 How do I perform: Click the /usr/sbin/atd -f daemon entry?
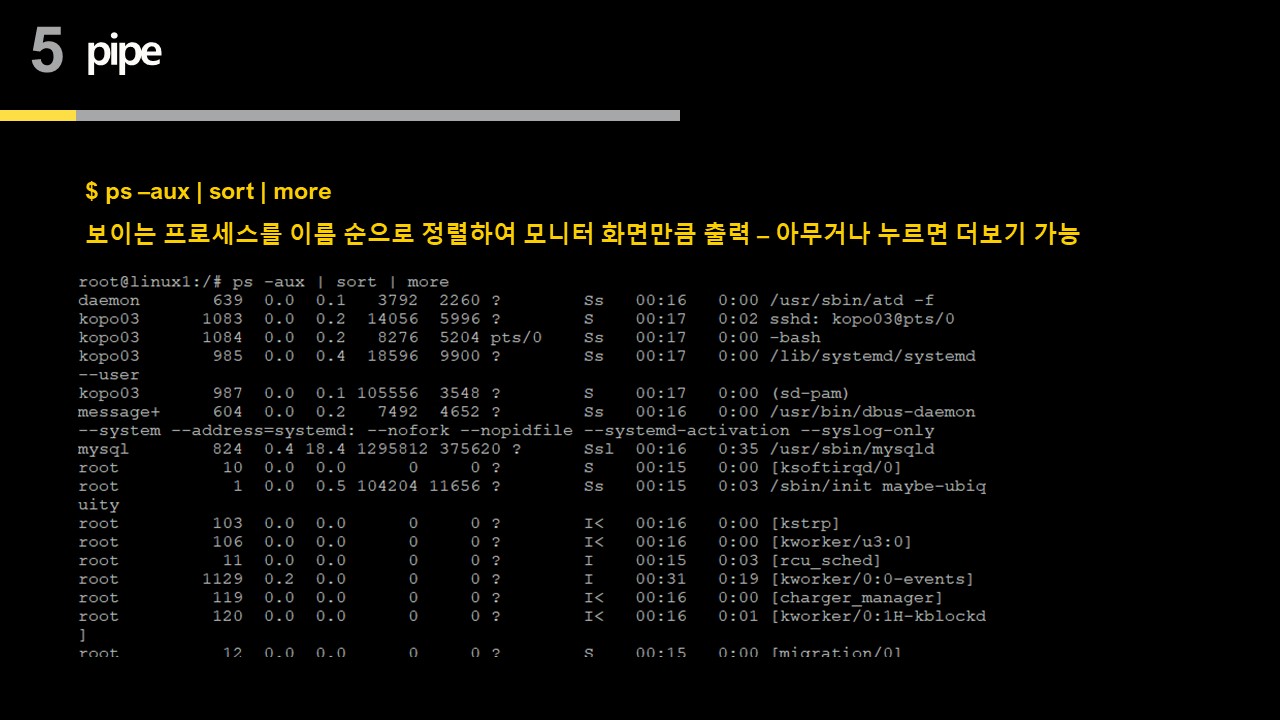pyautogui.click(x=851, y=300)
